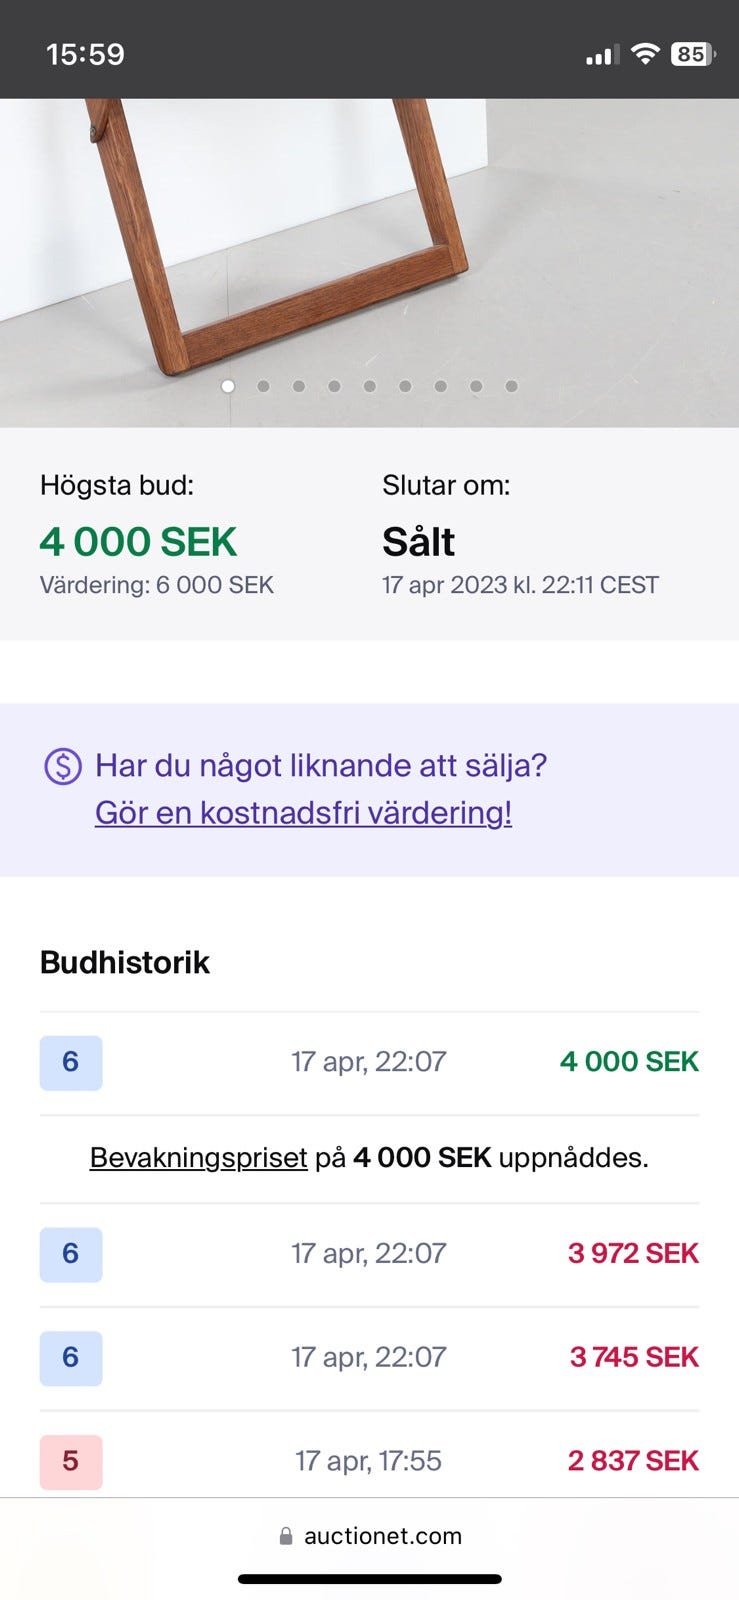This screenshot has height=1600, width=739.
Task: Open the Bevakningspriset link
Action: [198, 1158]
